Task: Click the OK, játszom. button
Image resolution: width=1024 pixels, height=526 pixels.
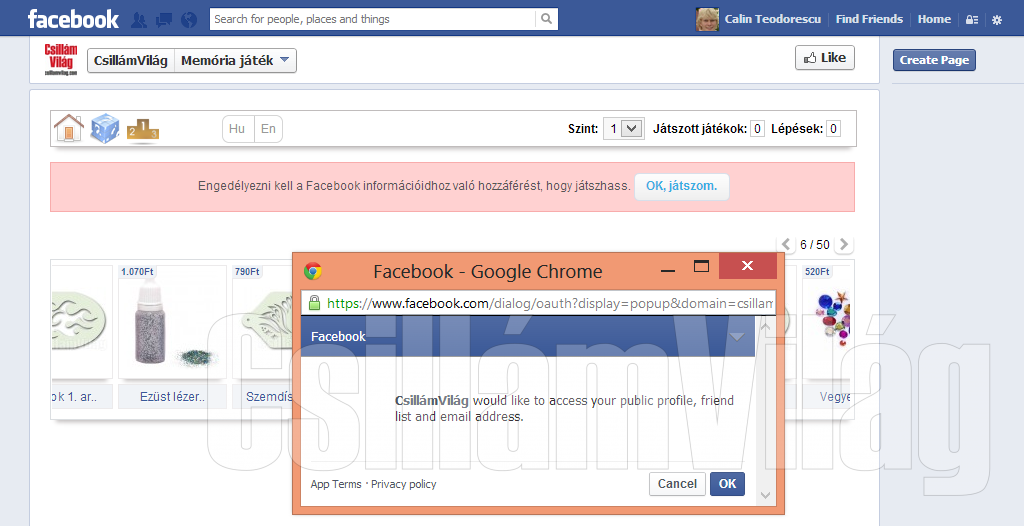Action: pos(681,186)
